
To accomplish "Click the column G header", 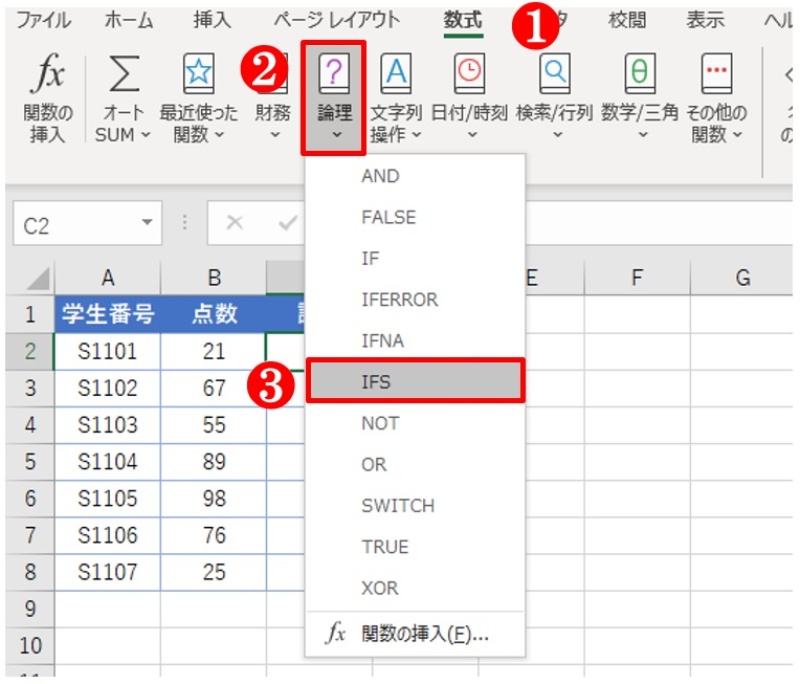I will coord(742,278).
